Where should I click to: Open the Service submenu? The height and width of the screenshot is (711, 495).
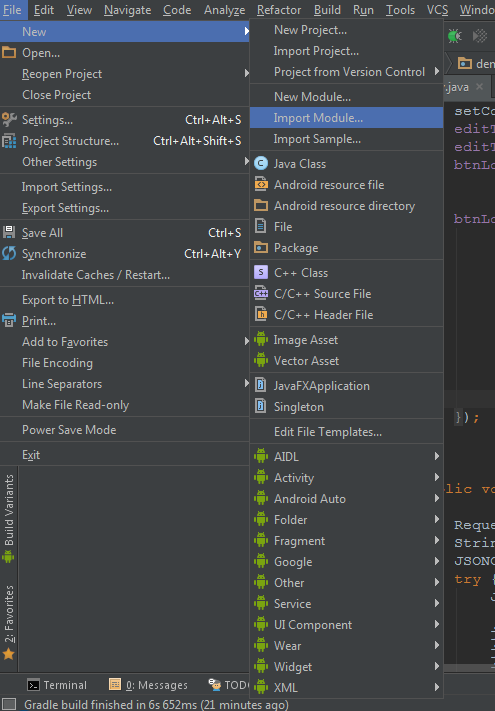346,604
